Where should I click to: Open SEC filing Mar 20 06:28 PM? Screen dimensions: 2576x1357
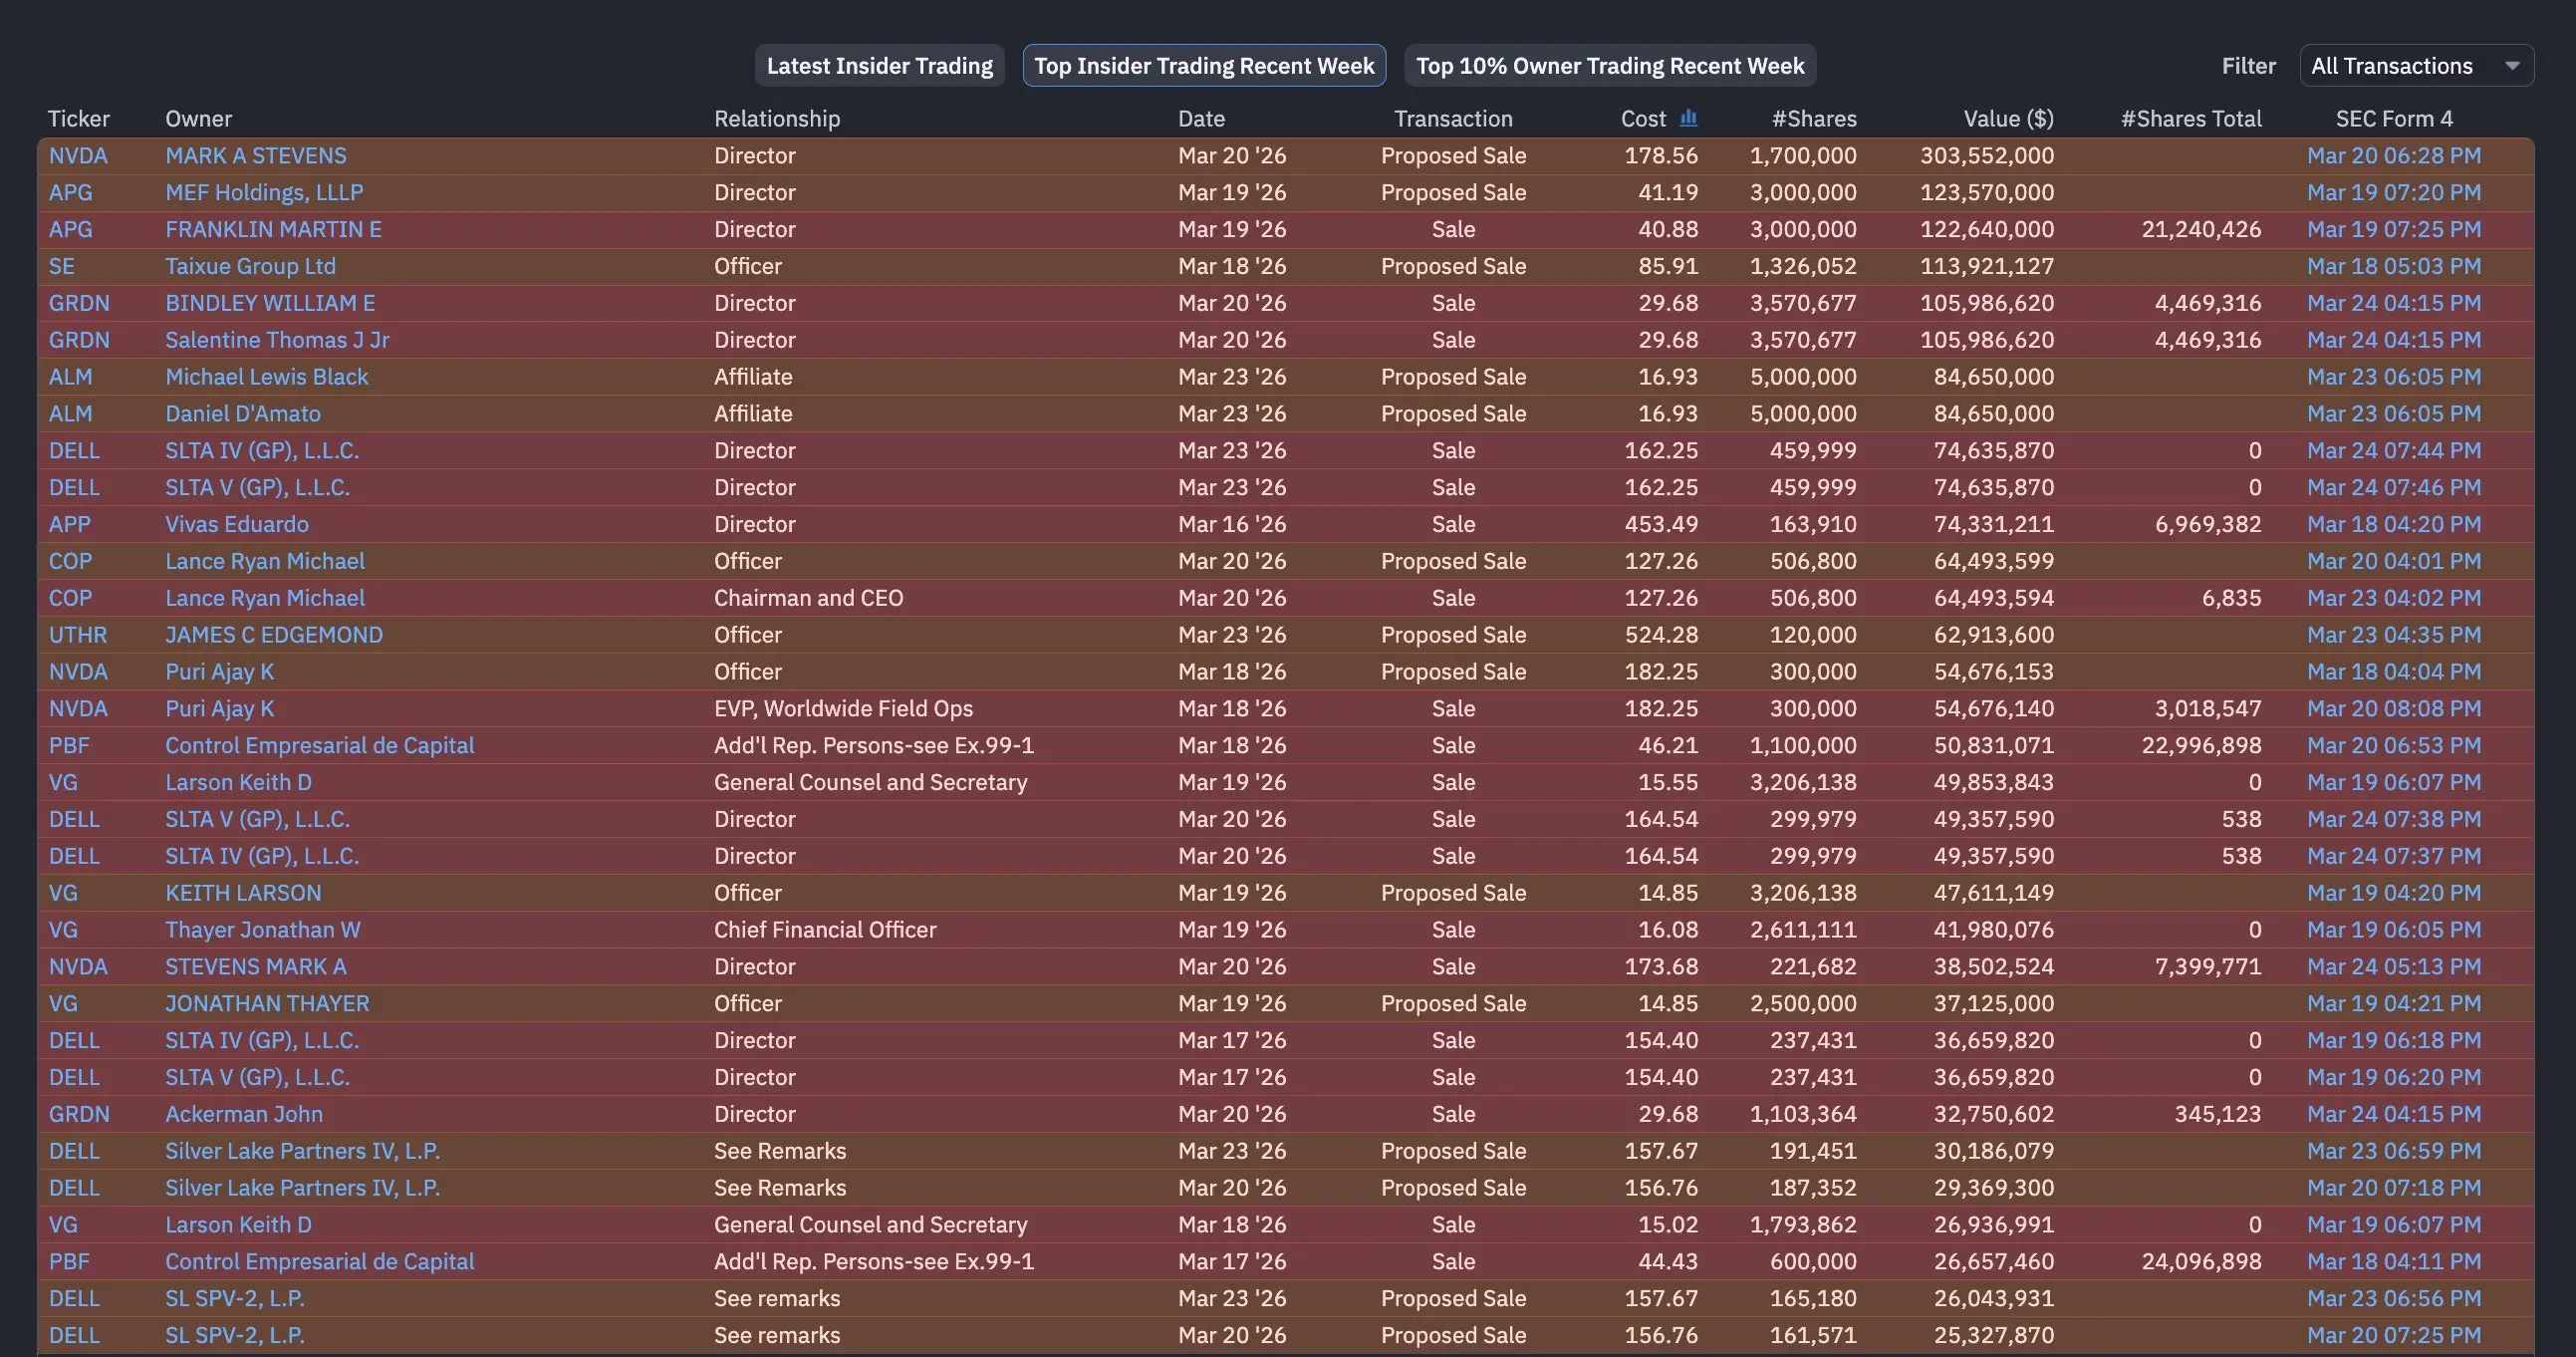point(2393,156)
